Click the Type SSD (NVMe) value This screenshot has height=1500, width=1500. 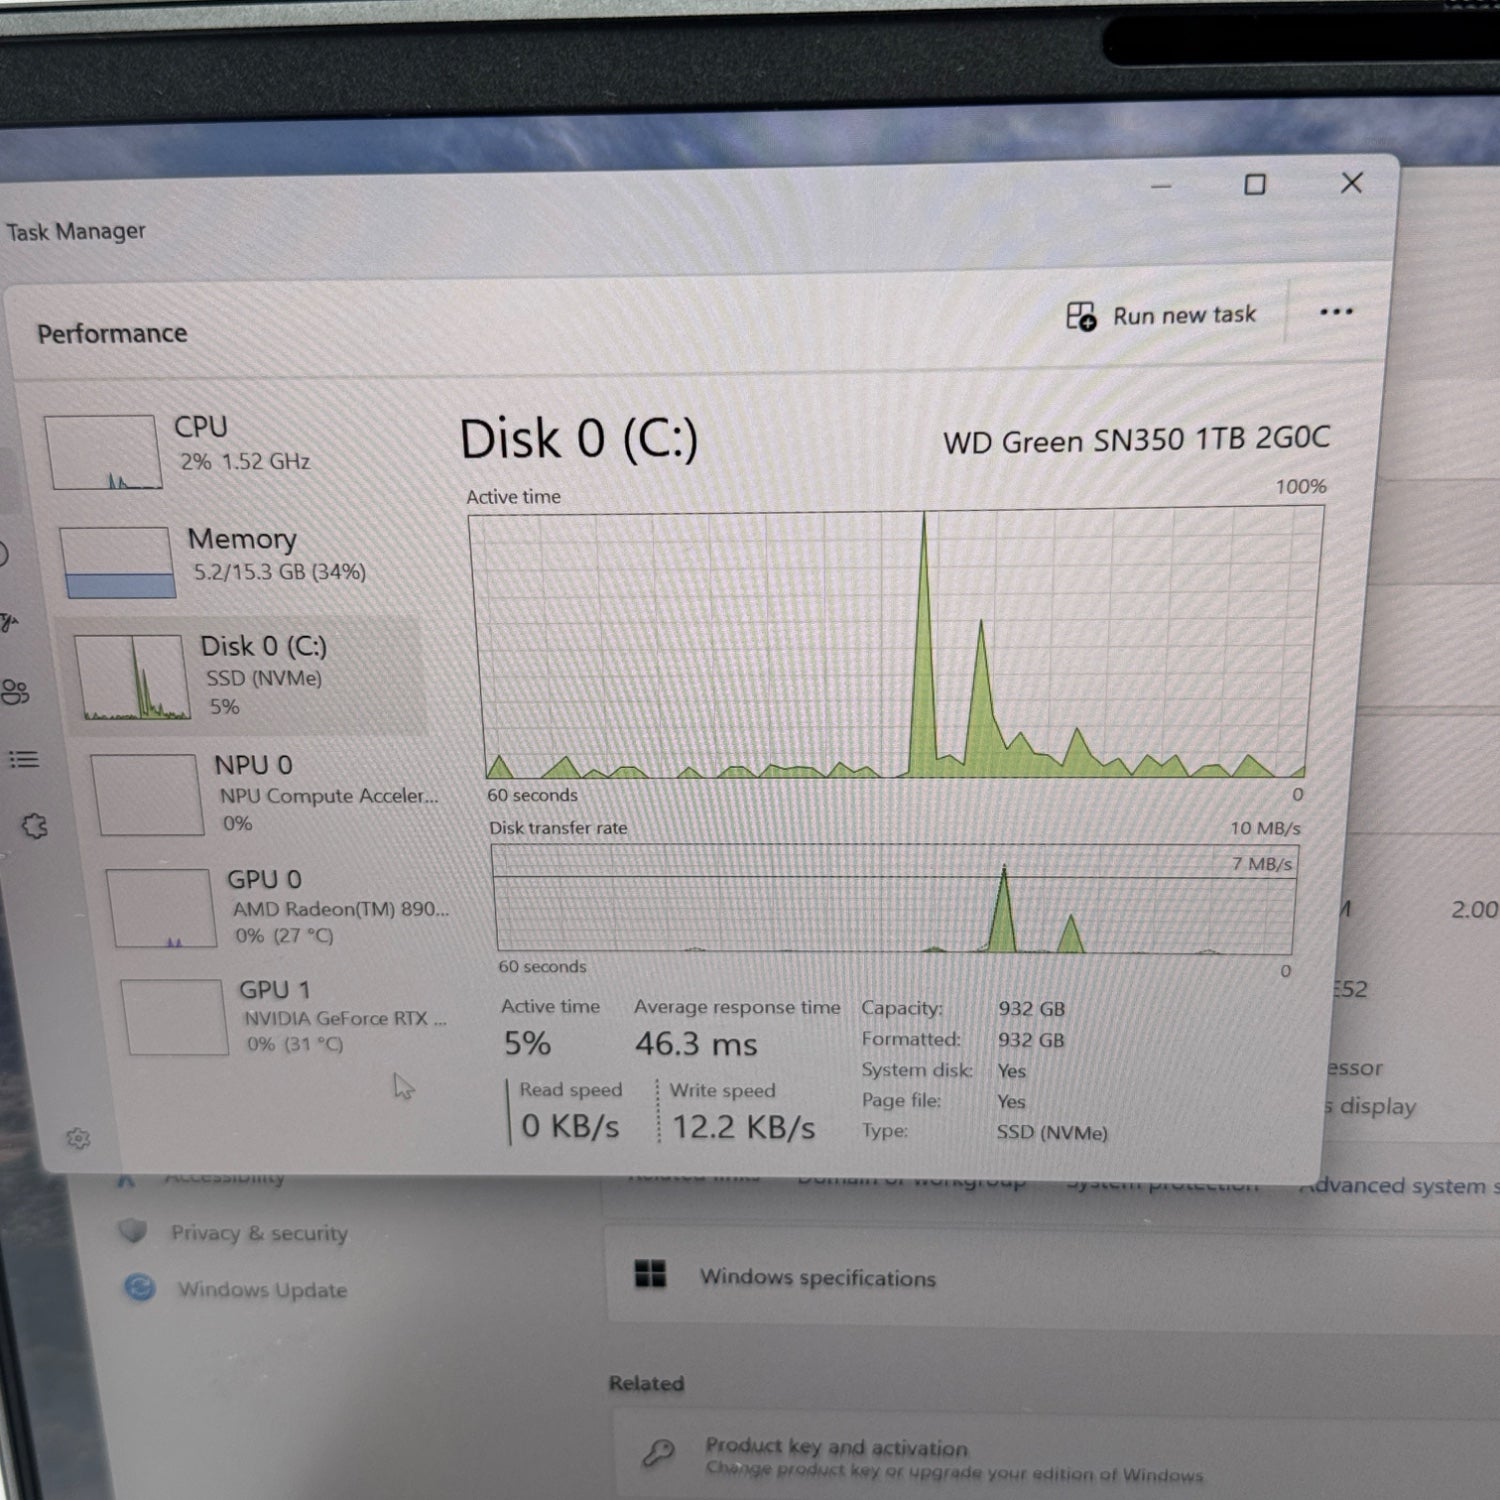1052,1133
